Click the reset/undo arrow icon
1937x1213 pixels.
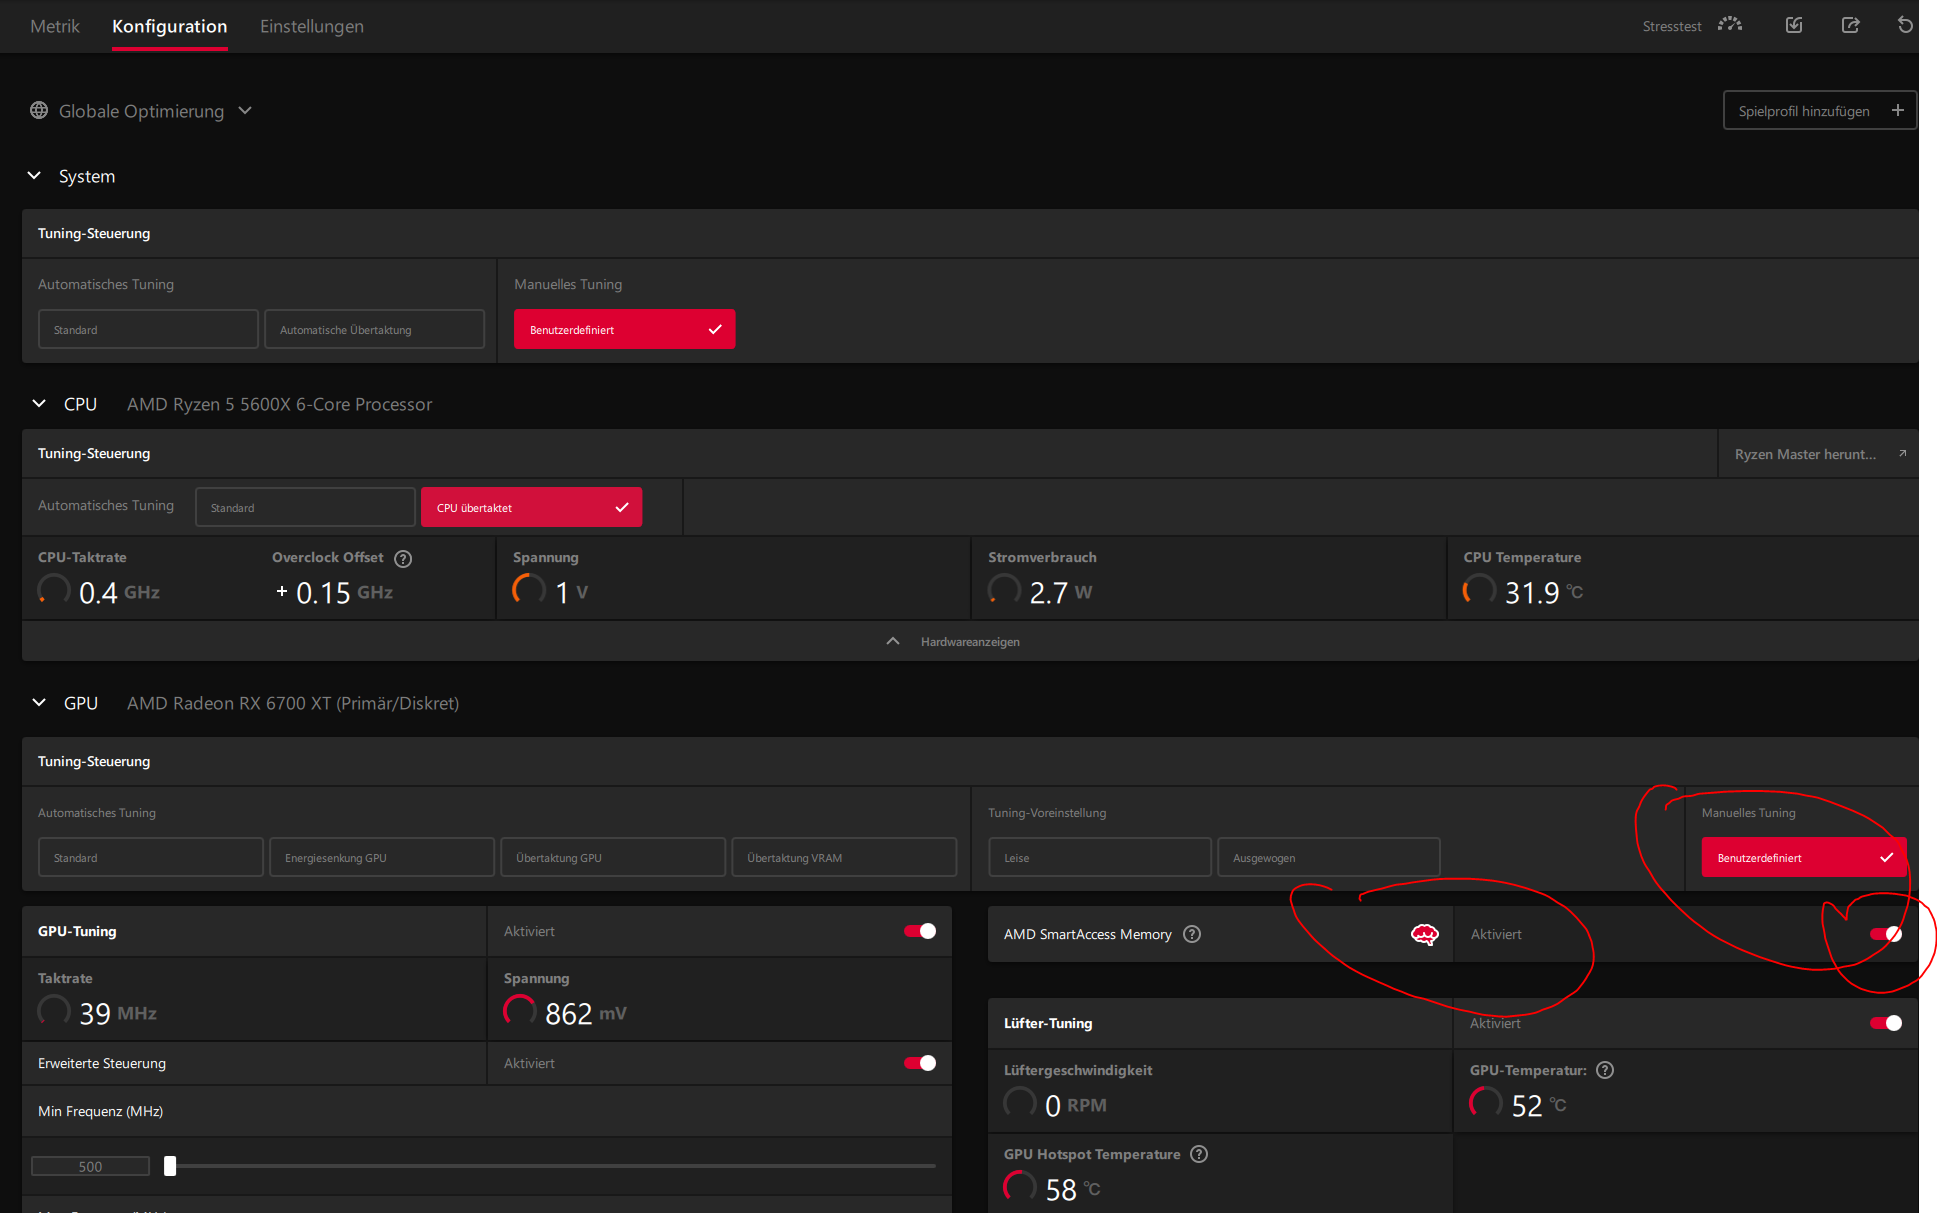(x=1905, y=25)
